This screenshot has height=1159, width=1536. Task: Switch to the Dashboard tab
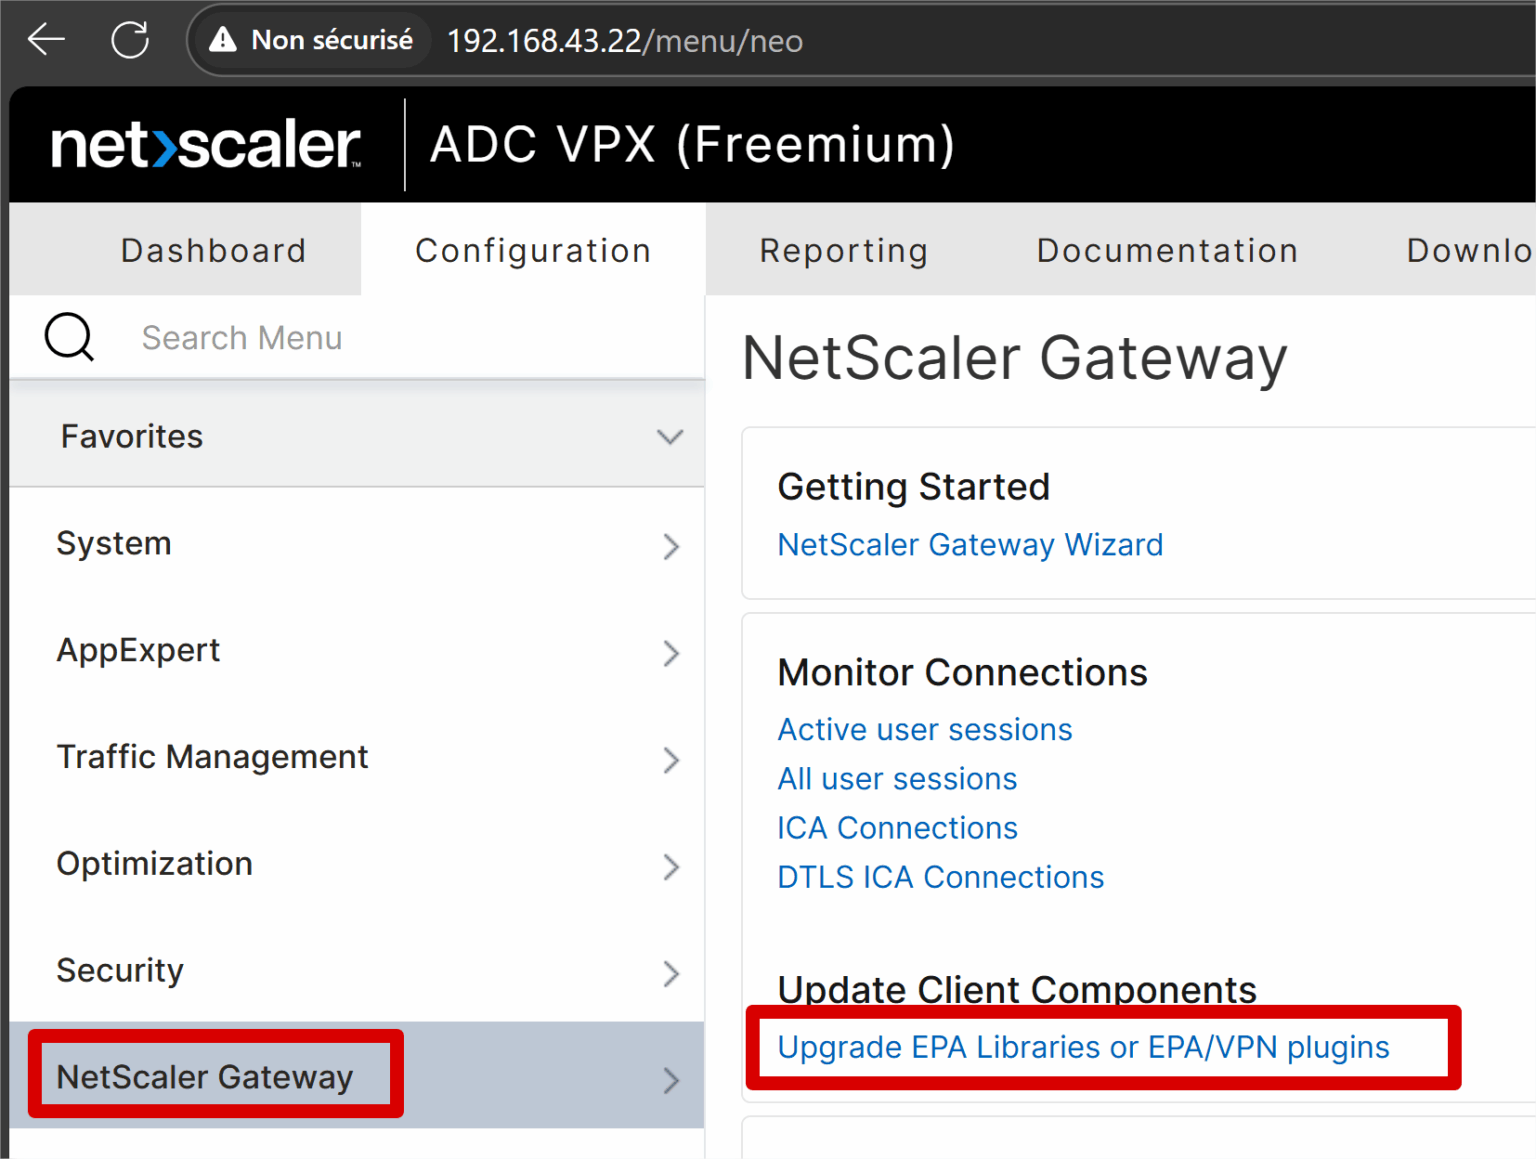[213, 250]
